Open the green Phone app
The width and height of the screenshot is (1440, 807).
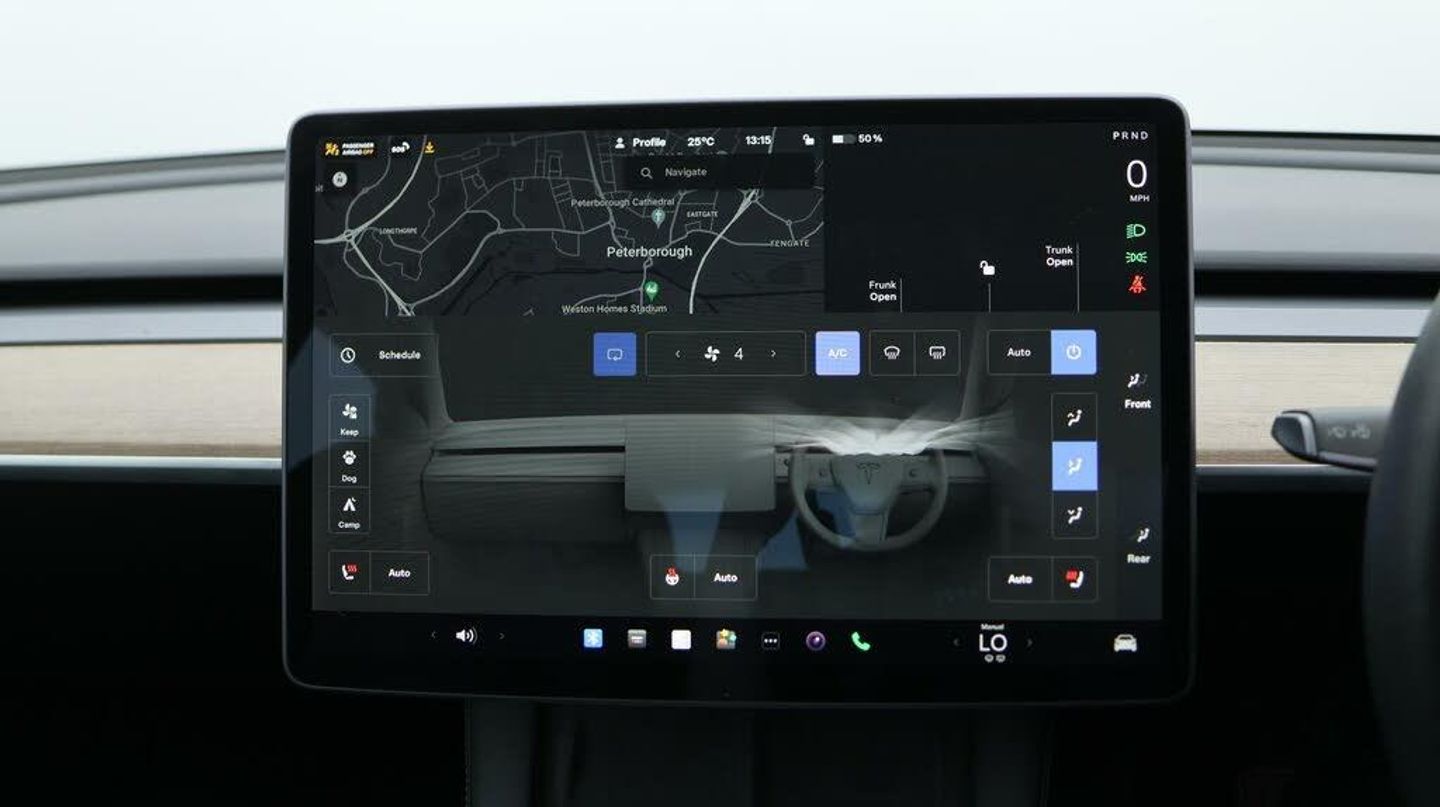point(861,641)
